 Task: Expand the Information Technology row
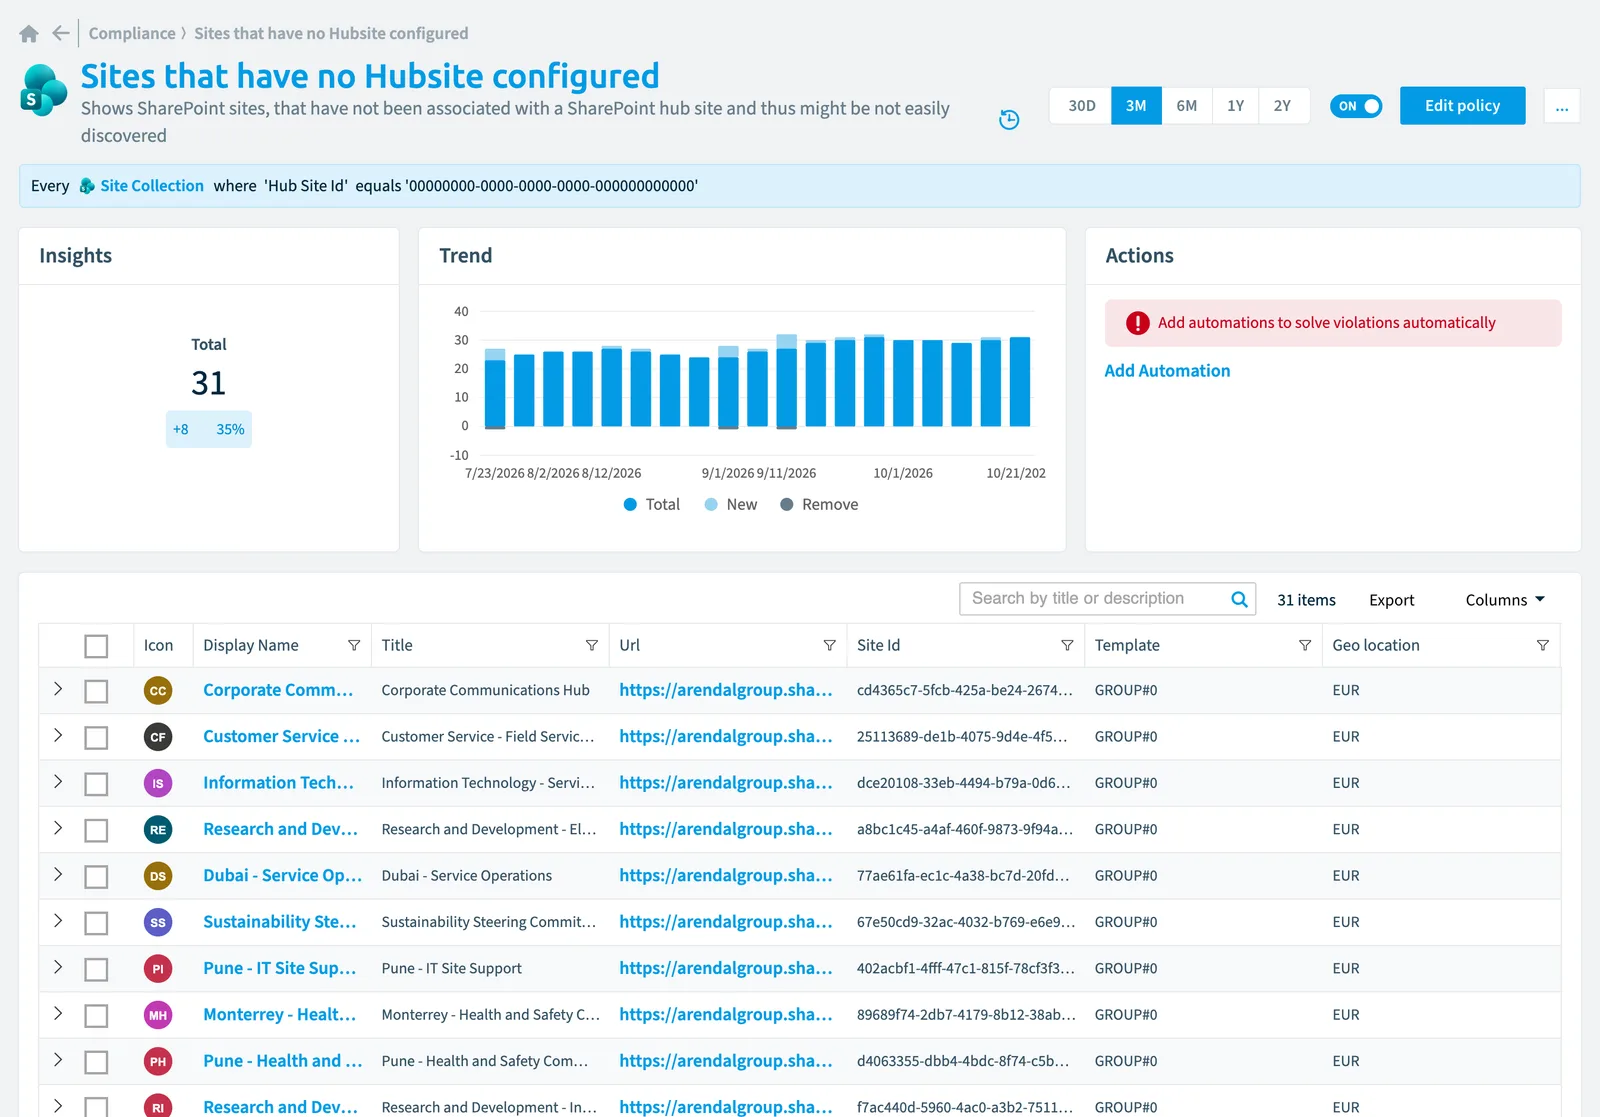(58, 782)
